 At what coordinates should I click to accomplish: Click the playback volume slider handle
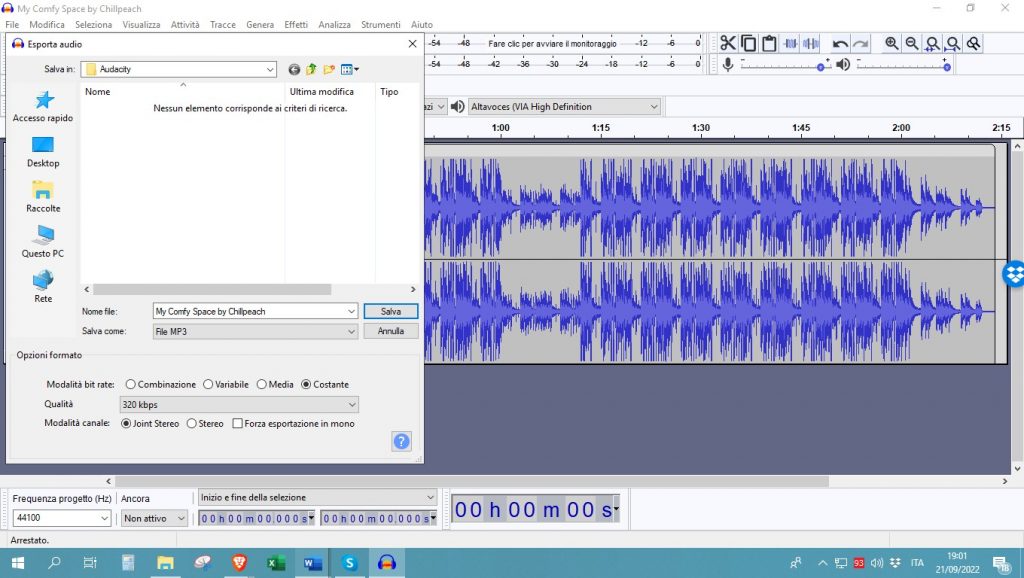946,67
